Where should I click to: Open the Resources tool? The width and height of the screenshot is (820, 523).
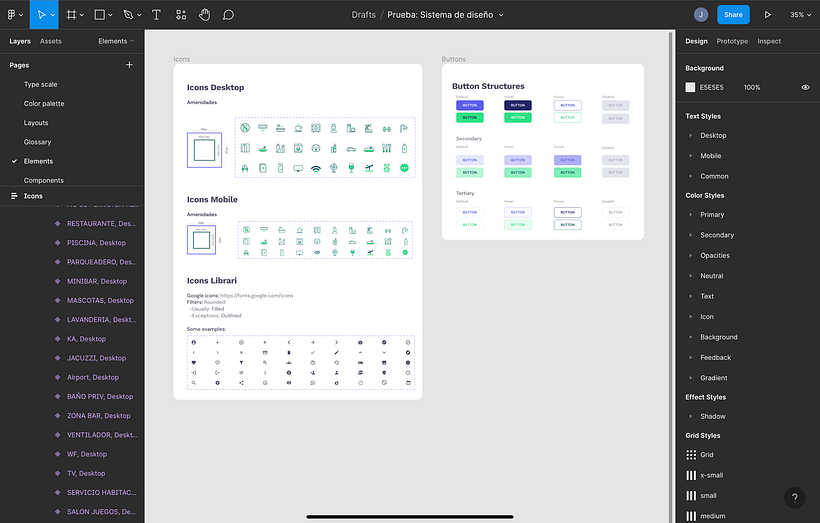point(181,15)
